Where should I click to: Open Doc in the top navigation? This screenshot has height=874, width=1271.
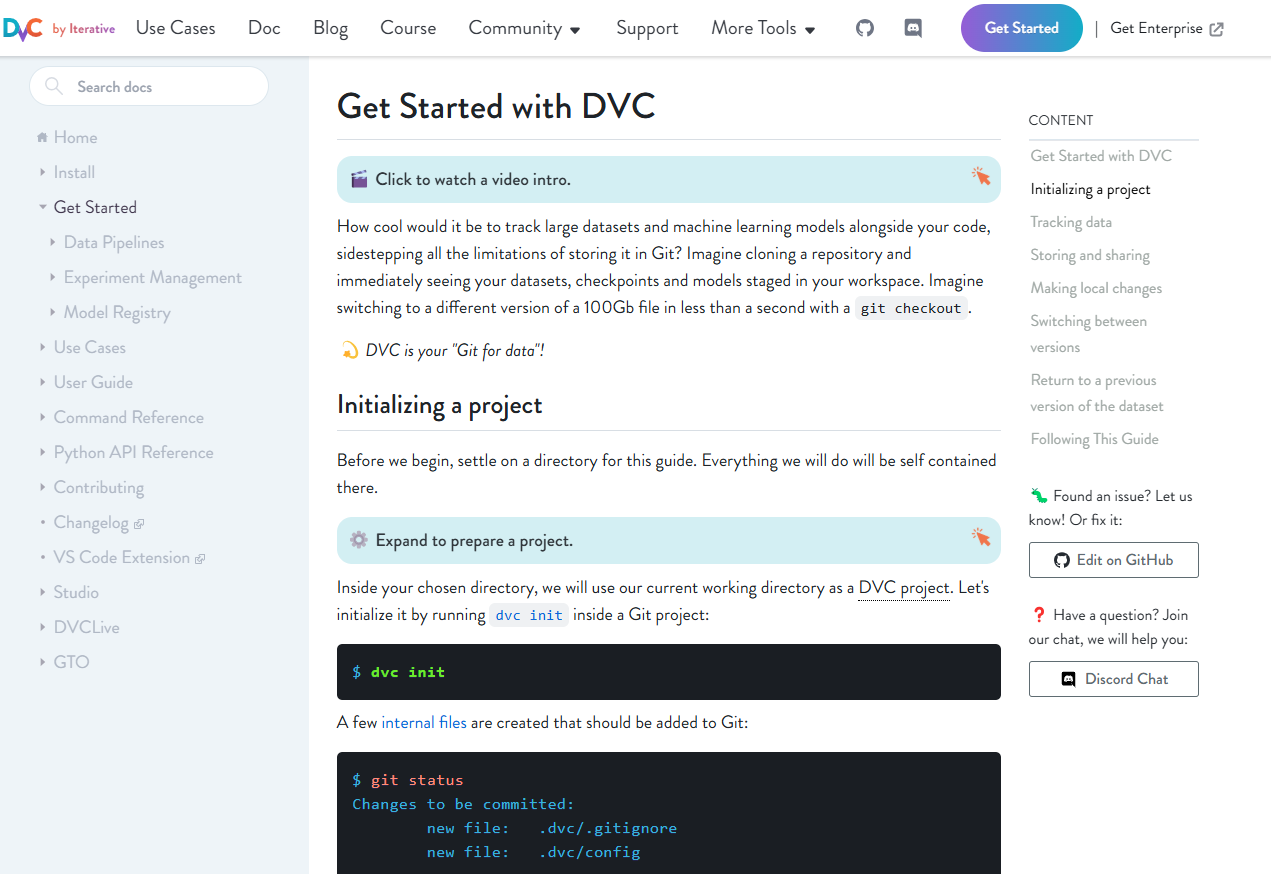[264, 28]
